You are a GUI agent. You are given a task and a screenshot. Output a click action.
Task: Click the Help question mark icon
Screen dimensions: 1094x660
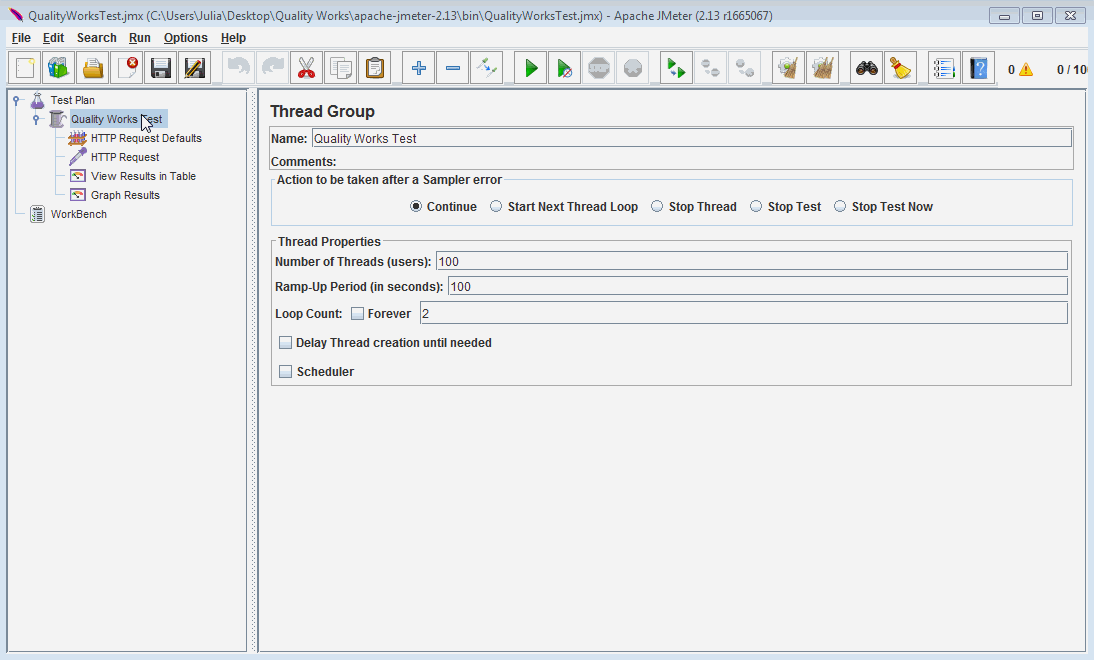(978, 68)
